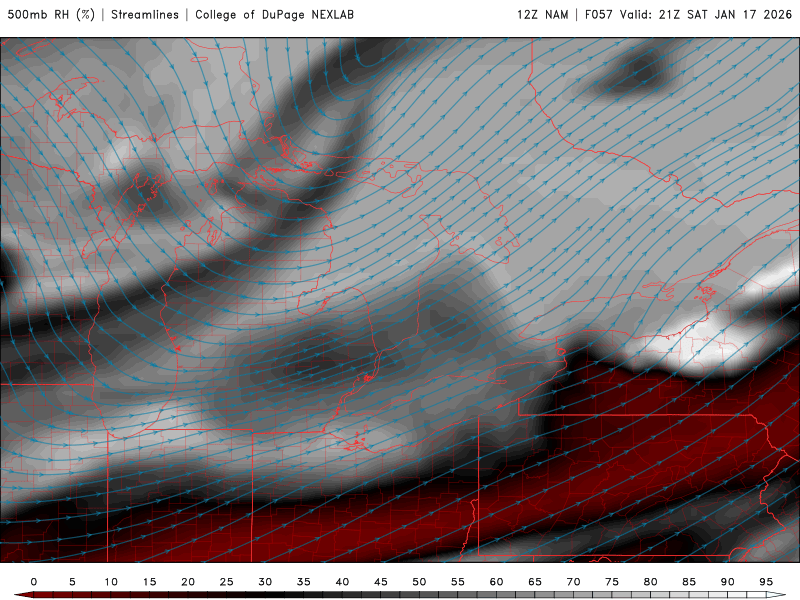Viewport: 800px width, 600px height.
Task: Select the 25 value on the color scale
Action: [x=227, y=582]
